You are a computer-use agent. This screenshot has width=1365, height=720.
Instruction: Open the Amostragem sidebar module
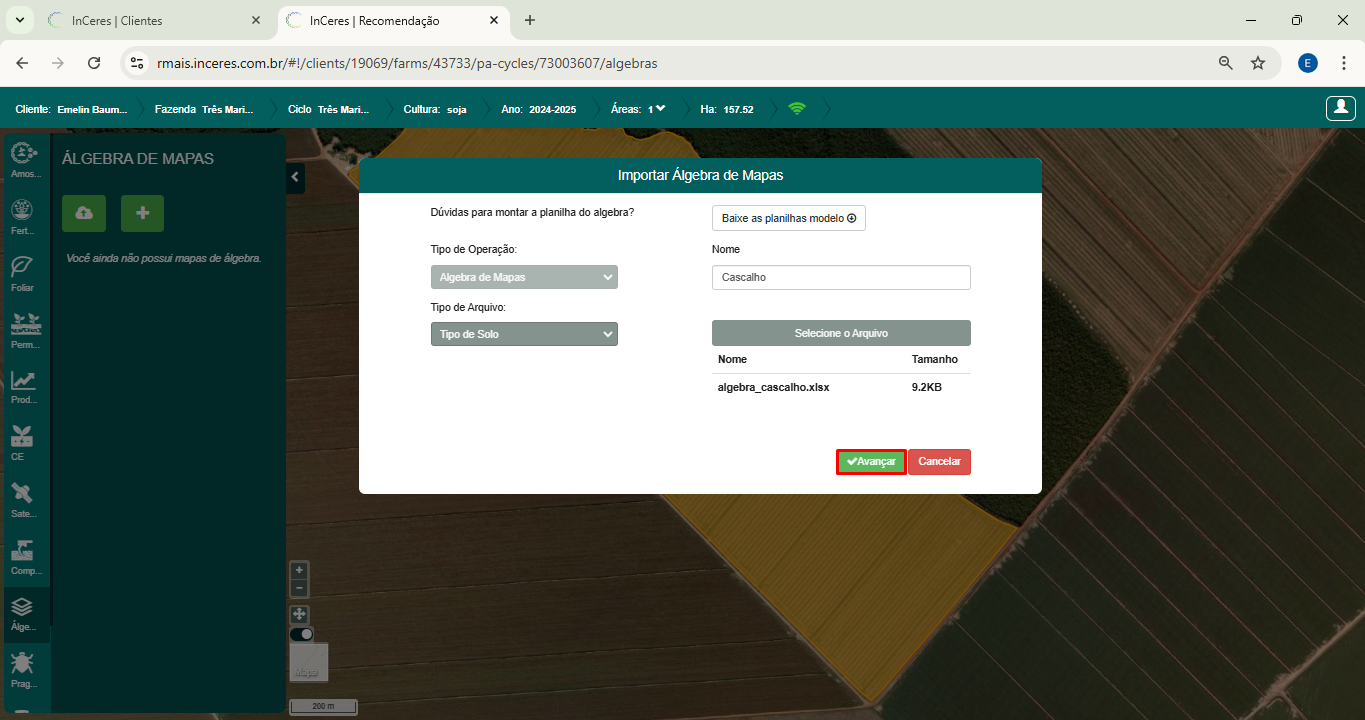point(24,160)
